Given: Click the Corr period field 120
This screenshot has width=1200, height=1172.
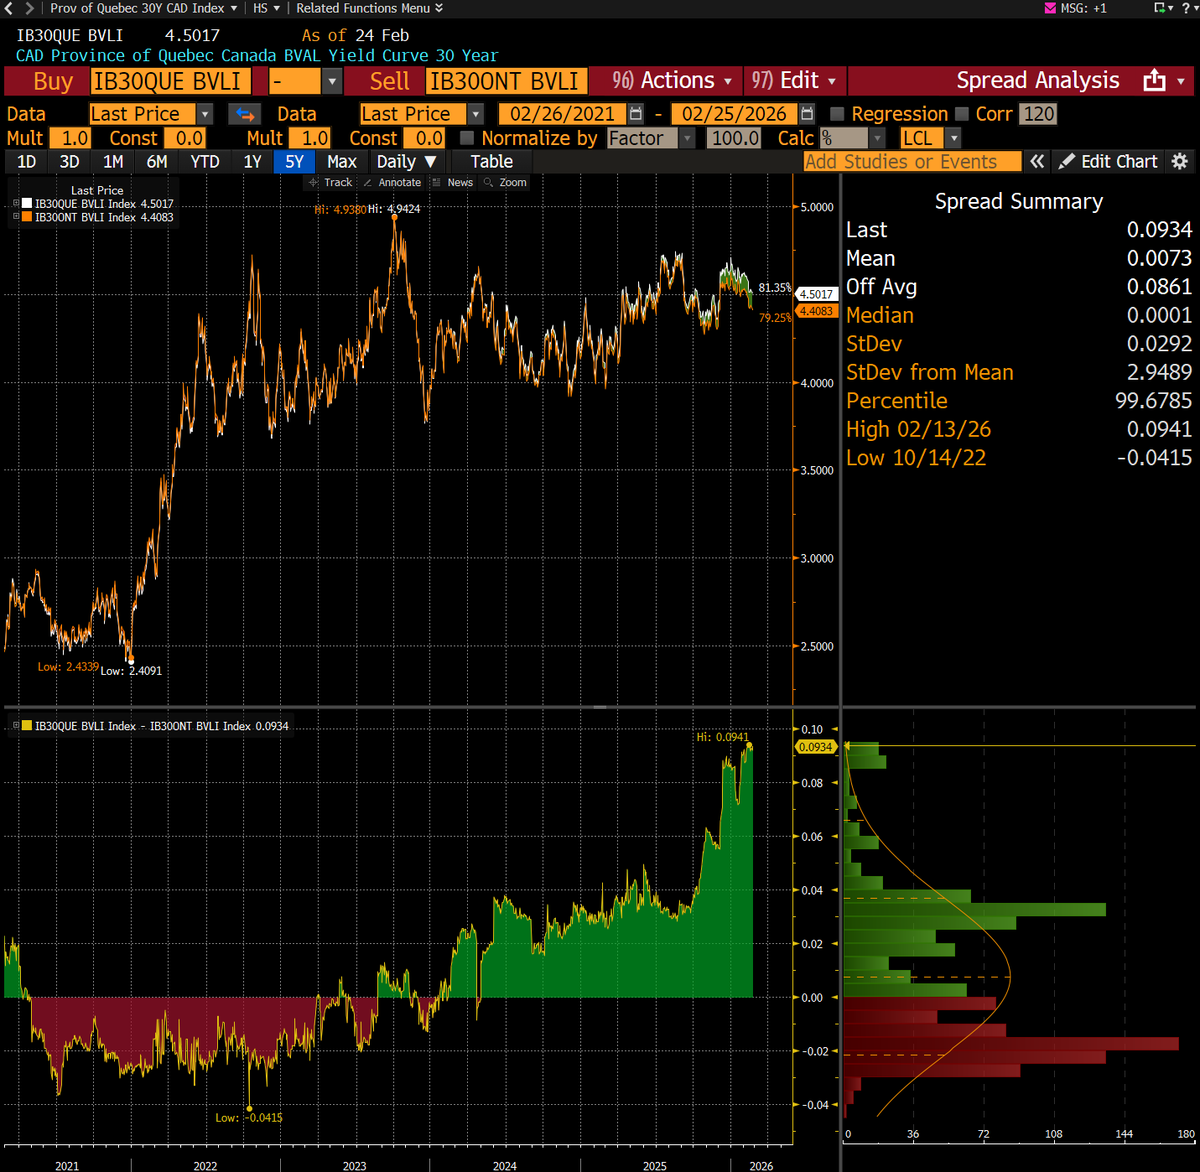Looking at the screenshot, I should [x=1038, y=114].
